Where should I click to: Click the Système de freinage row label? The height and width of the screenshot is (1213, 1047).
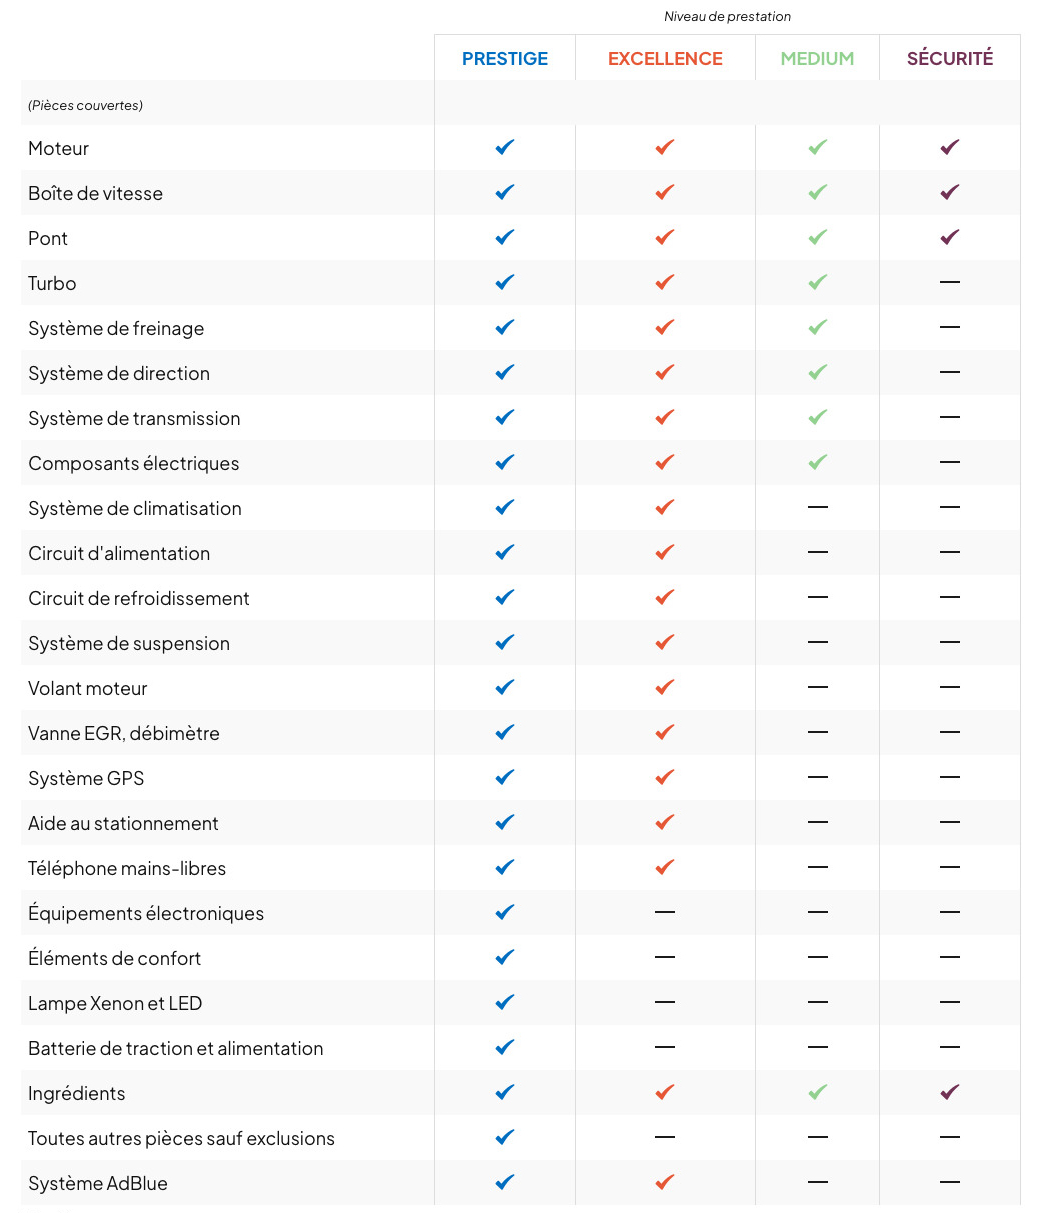(x=116, y=328)
